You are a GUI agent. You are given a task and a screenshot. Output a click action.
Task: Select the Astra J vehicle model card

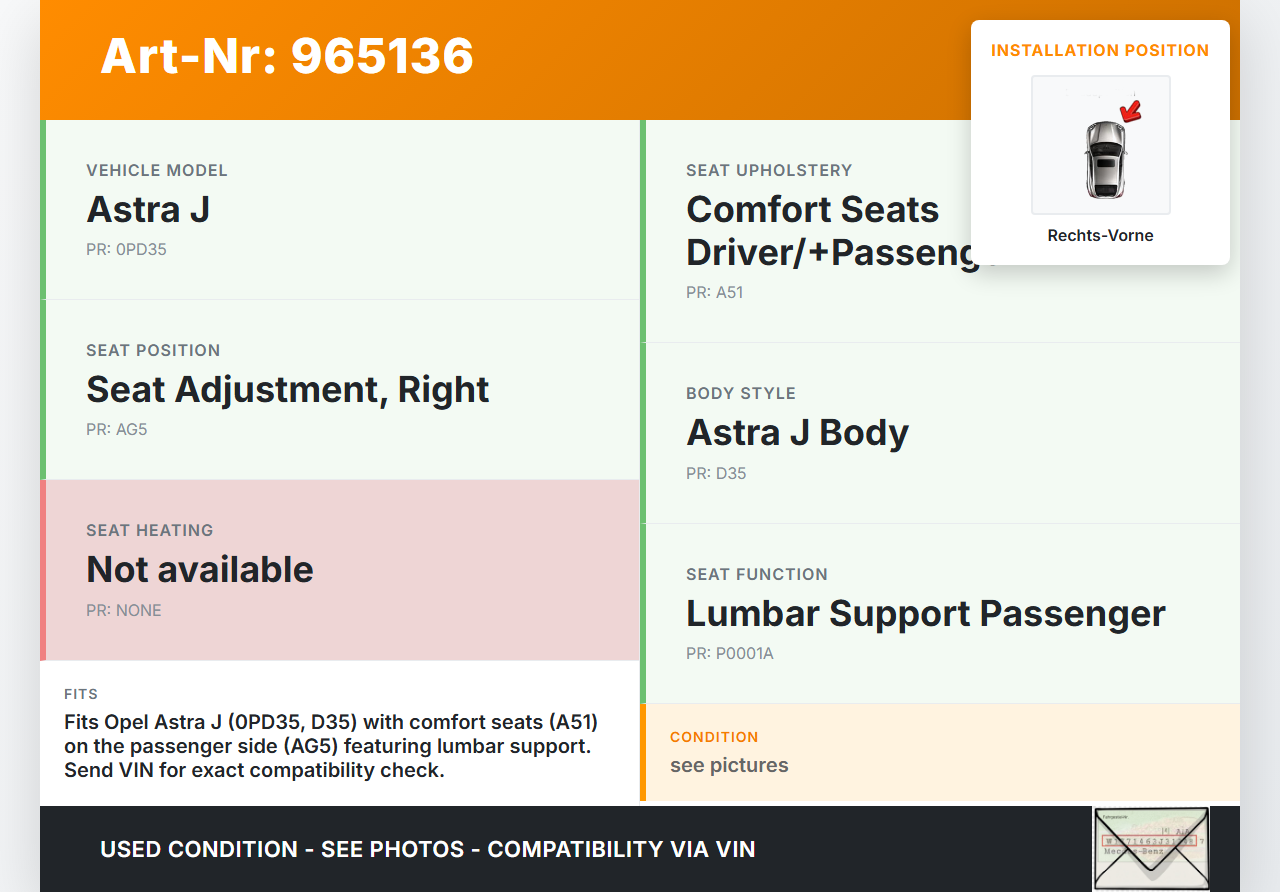click(x=340, y=210)
